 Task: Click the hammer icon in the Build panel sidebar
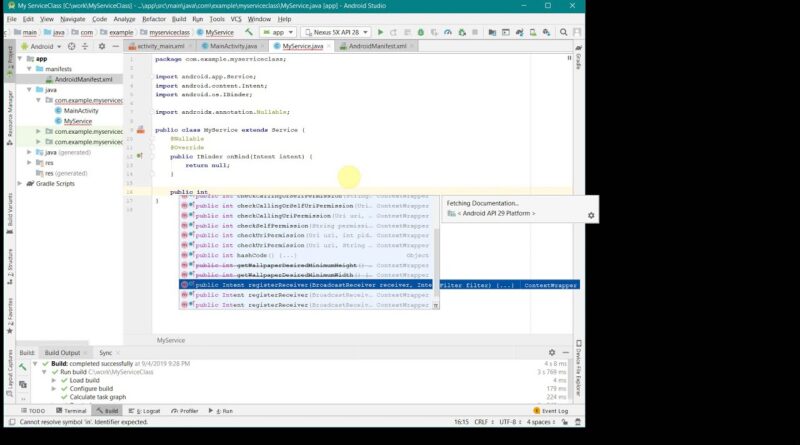[x=22, y=367]
